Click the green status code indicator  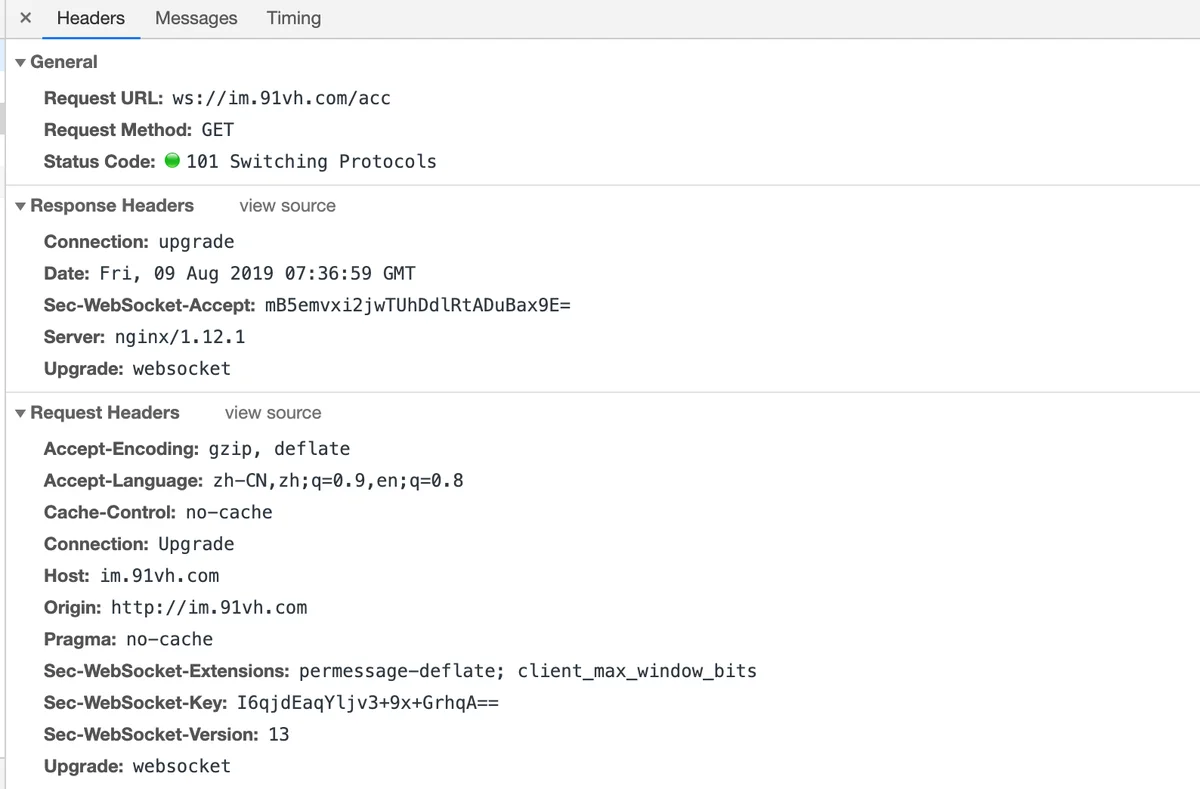[x=172, y=161]
